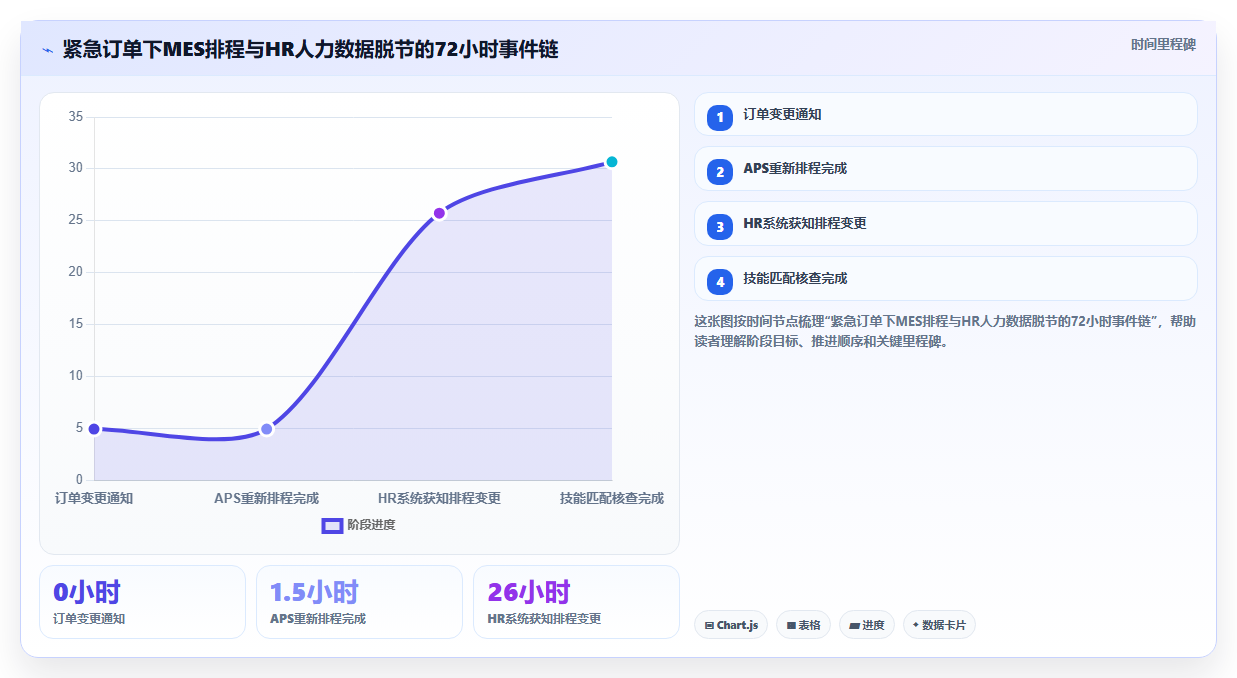Click x-axis label 订单变更通知

(94, 498)
